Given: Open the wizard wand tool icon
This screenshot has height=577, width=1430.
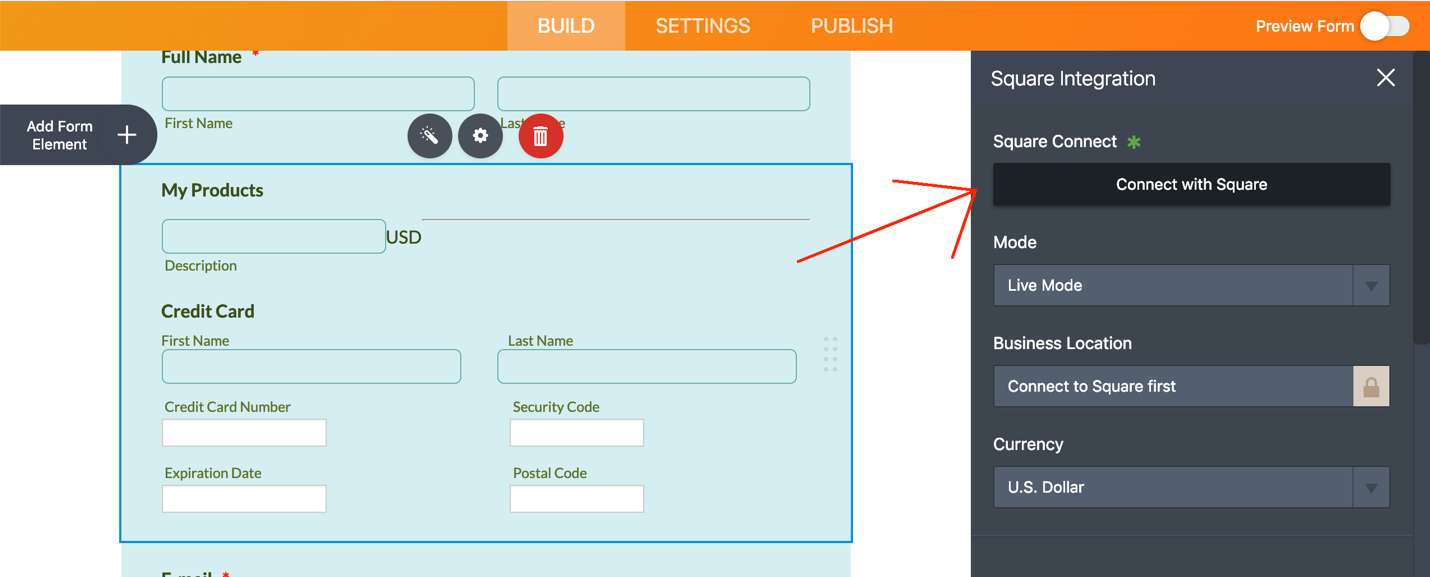Looking at the screenshot, I should (430, 136).
